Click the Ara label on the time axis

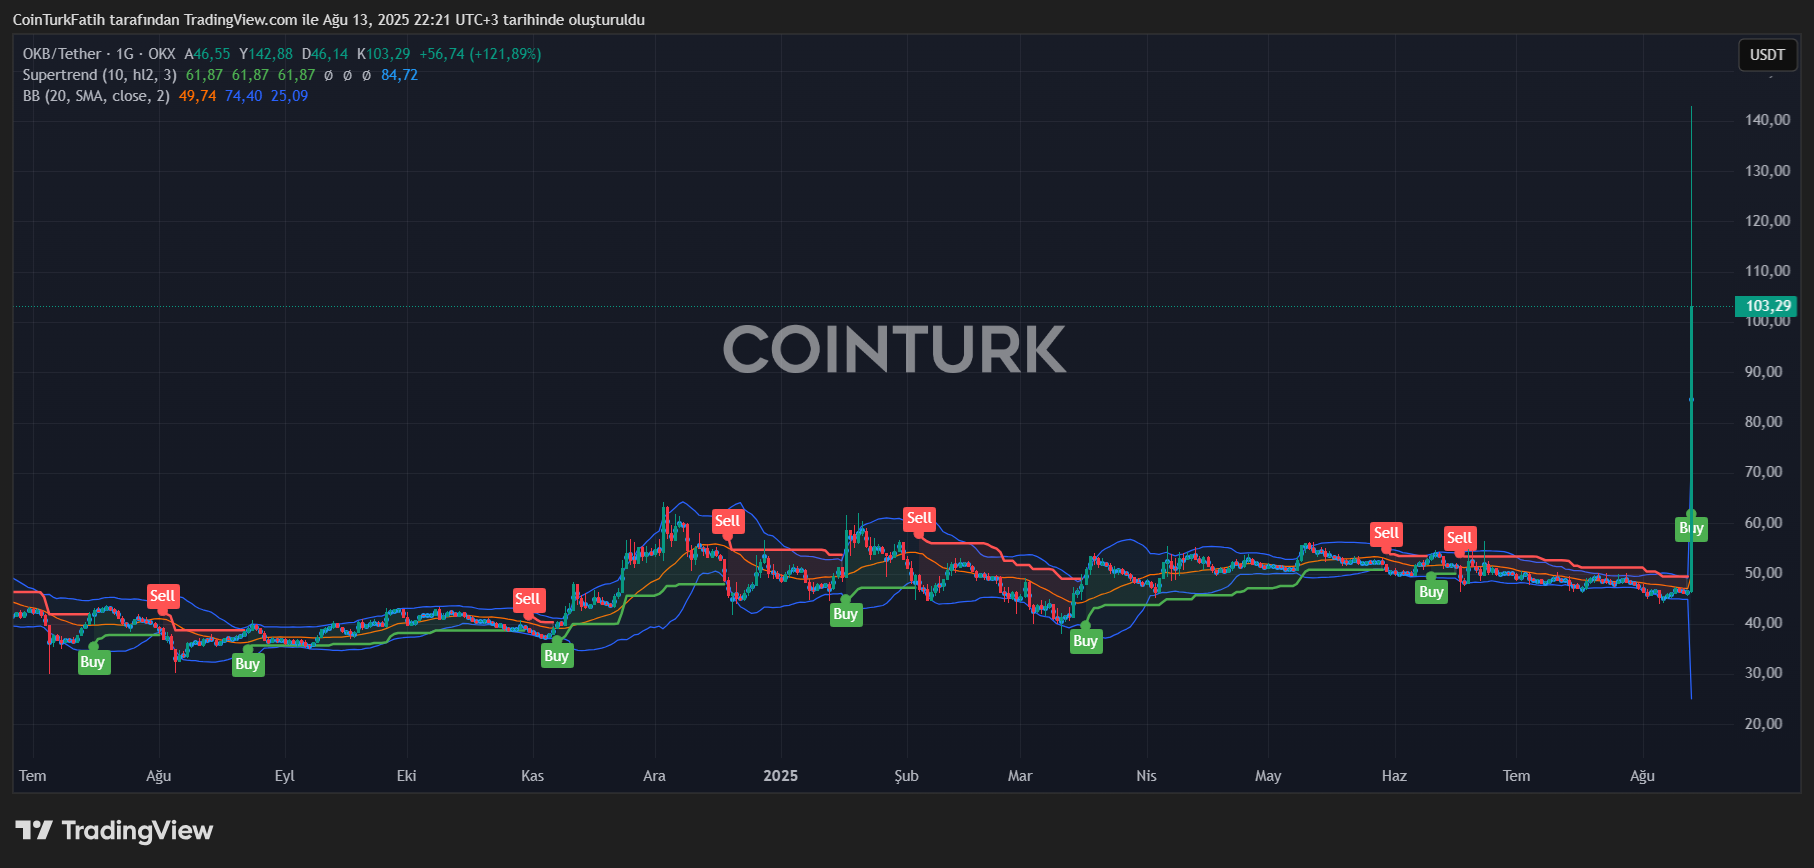click(x=654, y=776)
